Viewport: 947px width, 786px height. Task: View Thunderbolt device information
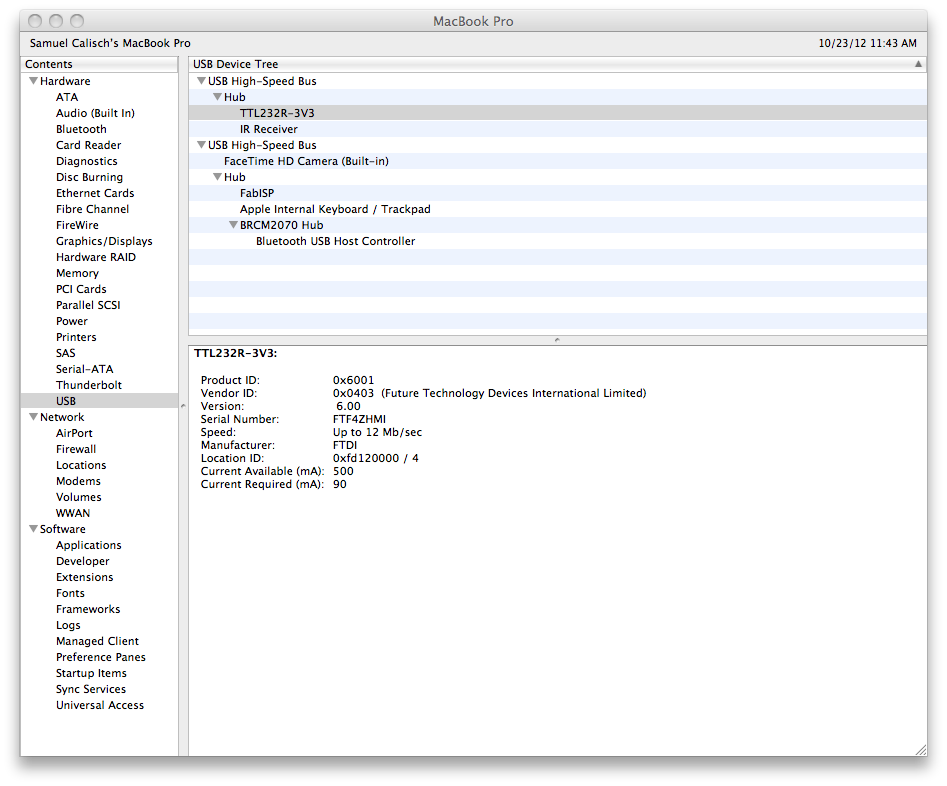pyautogui.click(x=89, y=385)
